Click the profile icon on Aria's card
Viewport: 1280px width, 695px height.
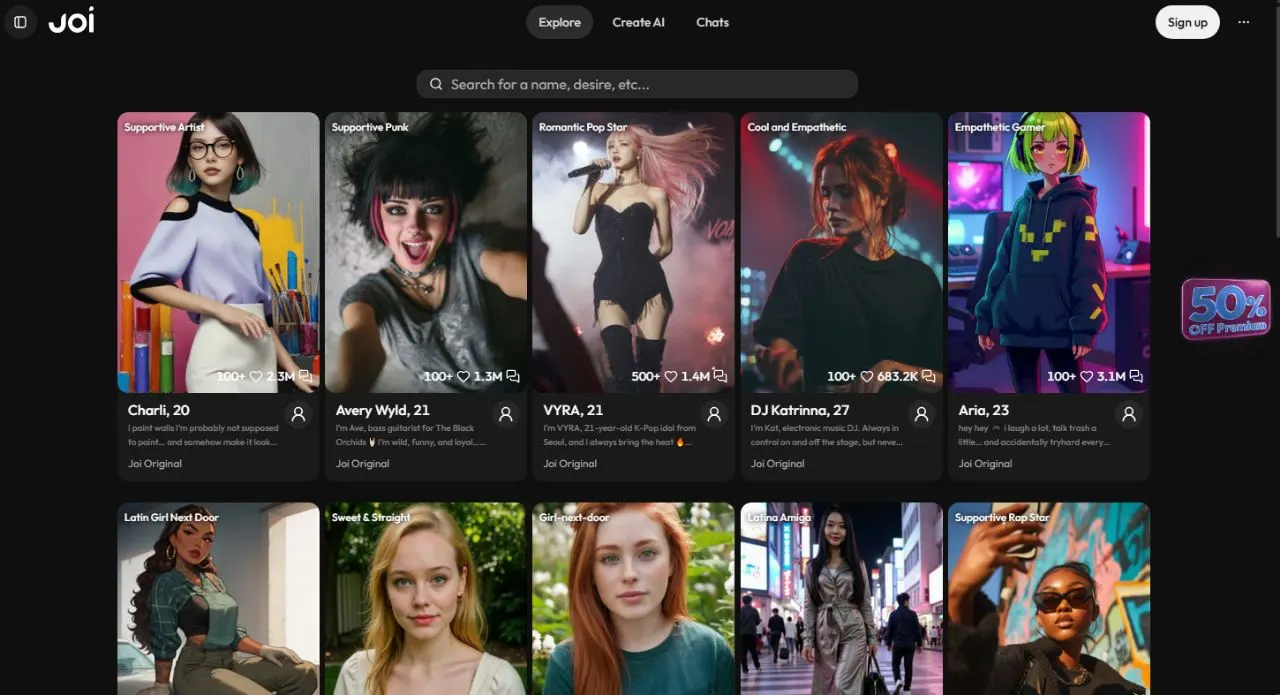click(x=1129, y=414)
